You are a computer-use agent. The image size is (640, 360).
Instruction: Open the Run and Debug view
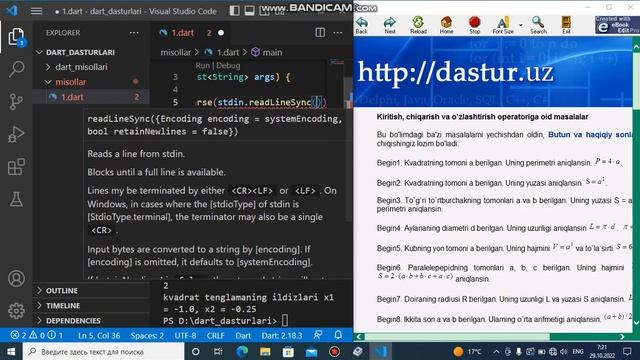pyautogui.click(x=16, y=134)
